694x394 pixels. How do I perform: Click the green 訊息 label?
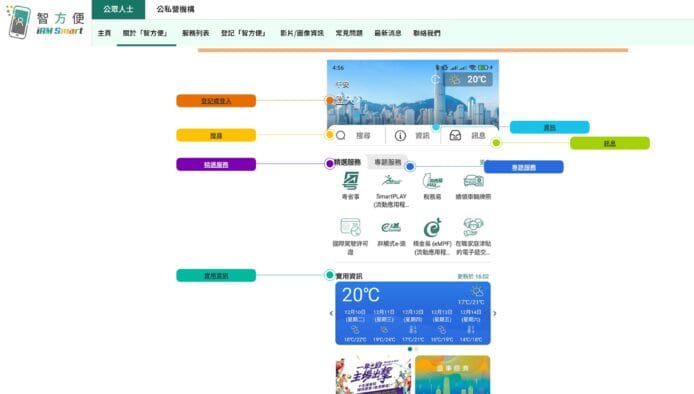(x=610, y=143)
